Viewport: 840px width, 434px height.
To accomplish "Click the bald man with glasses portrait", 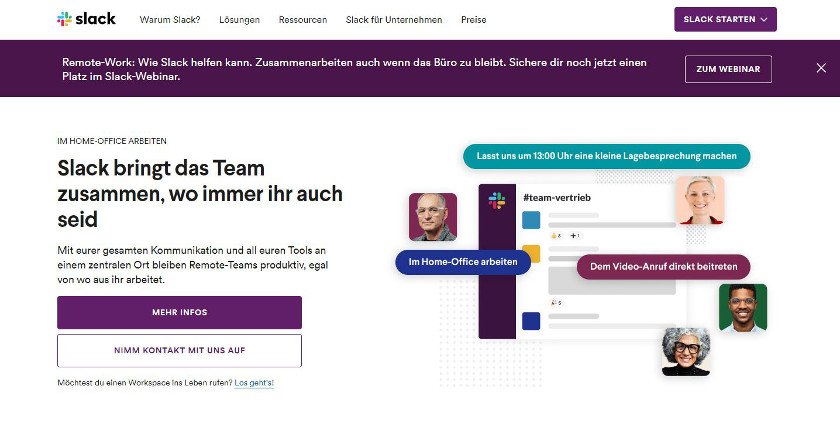I will point(433,217).
